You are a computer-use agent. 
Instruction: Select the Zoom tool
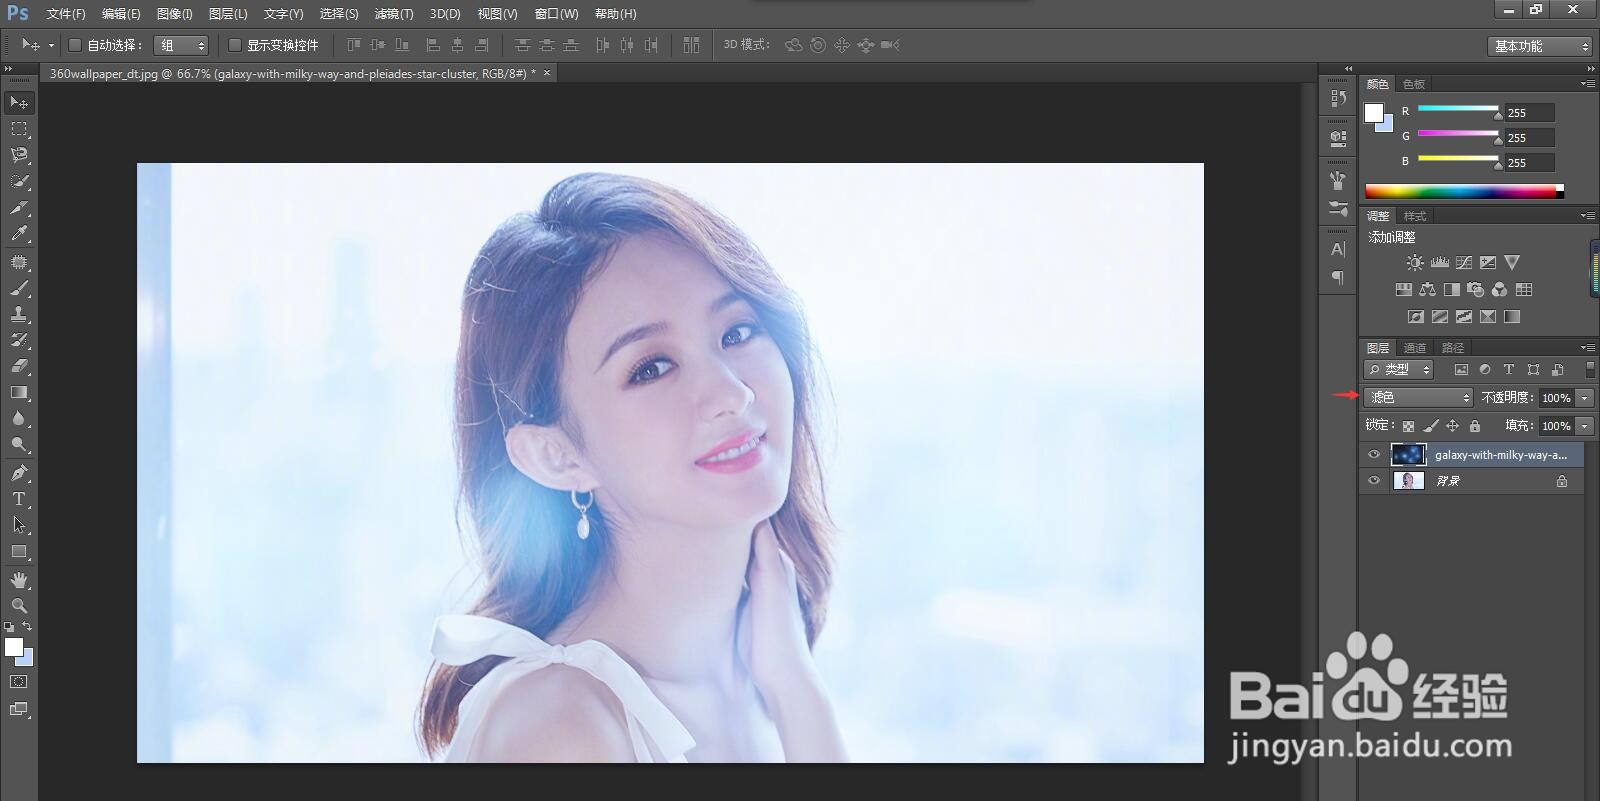coord(19,606)
